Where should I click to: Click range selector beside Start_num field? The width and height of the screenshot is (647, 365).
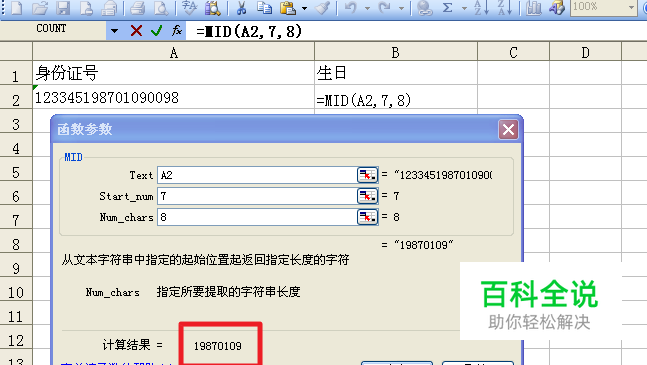click(x=367, y=196)
